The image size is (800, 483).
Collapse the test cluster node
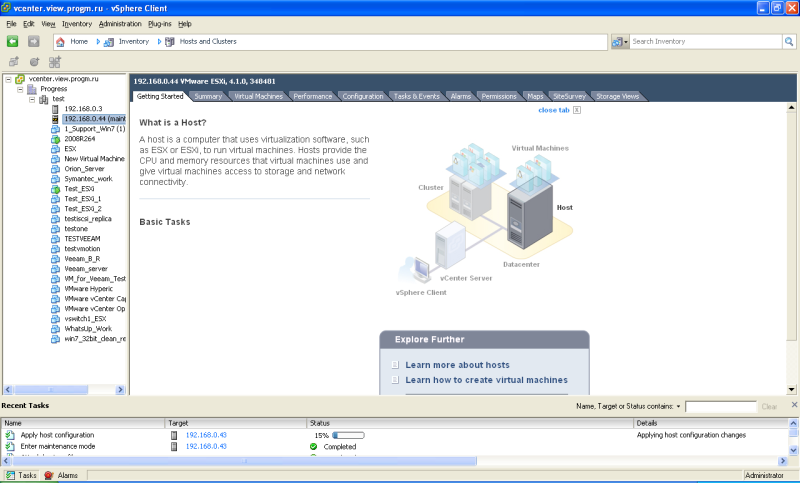coord(32,99)
